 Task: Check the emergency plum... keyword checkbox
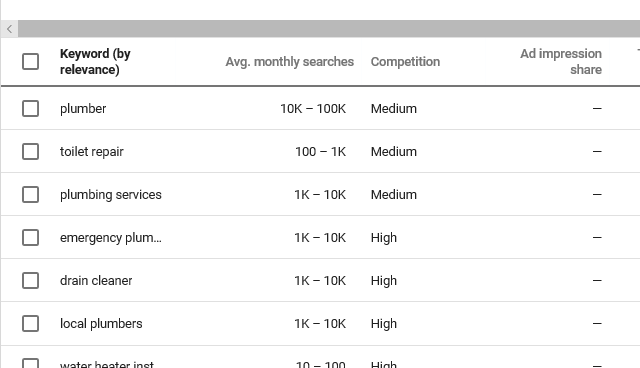[31, 237]
